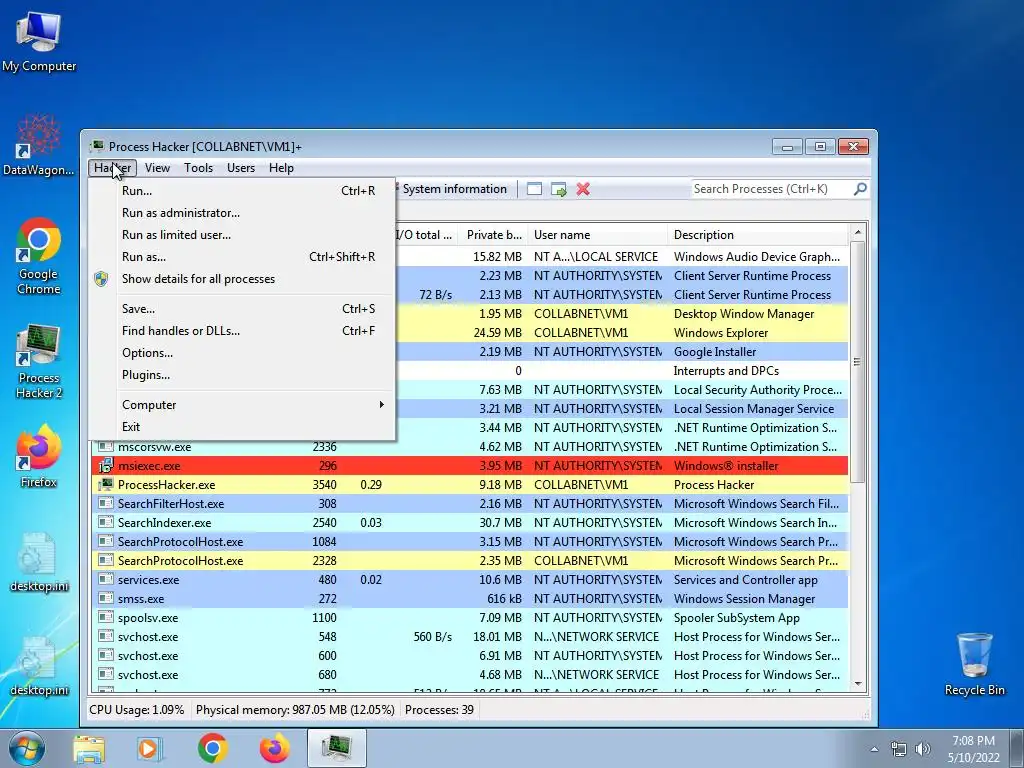
Task: Select the DataWagon desktop shortcut
Action: (39, 145)
